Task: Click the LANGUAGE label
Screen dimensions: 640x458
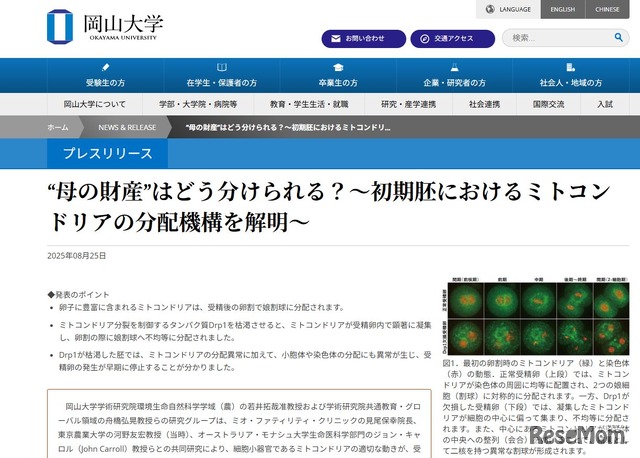Action: pyautogui.click(x=515, y=9)
